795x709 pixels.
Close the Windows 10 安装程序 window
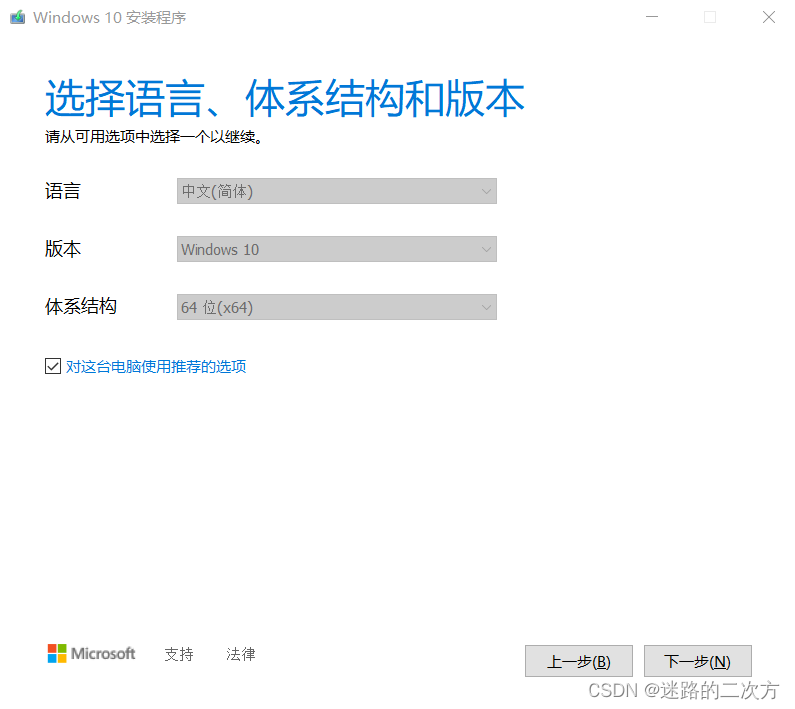[x=769, y=17]
